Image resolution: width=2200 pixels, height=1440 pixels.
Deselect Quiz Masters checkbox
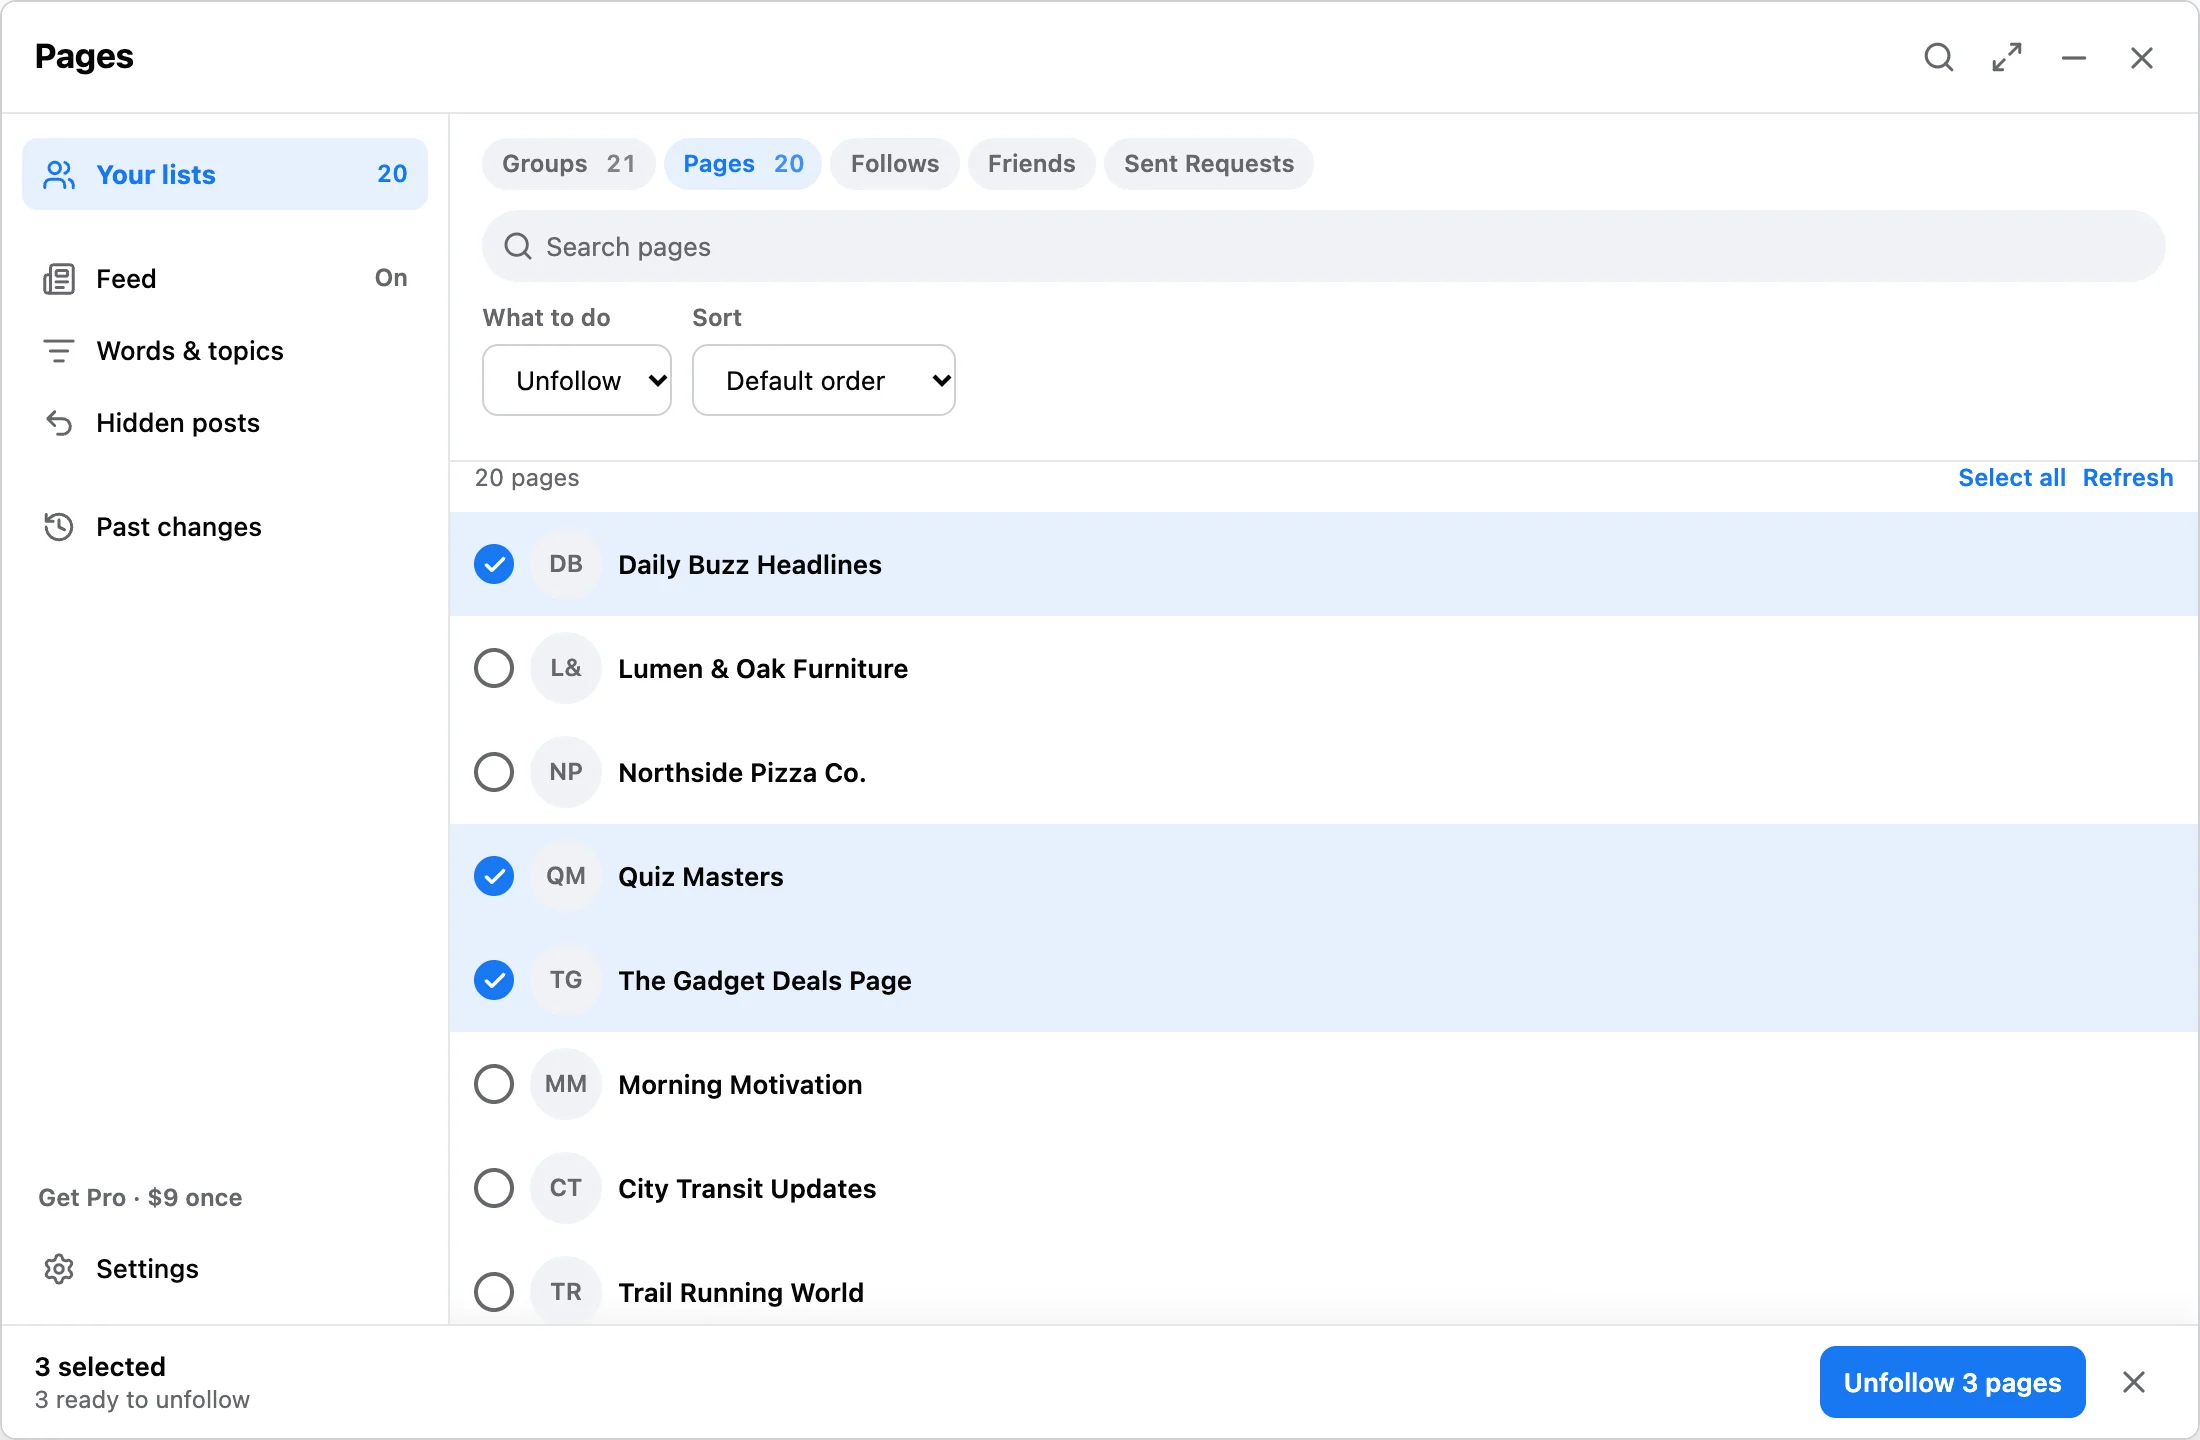click(x=494, y=876)
